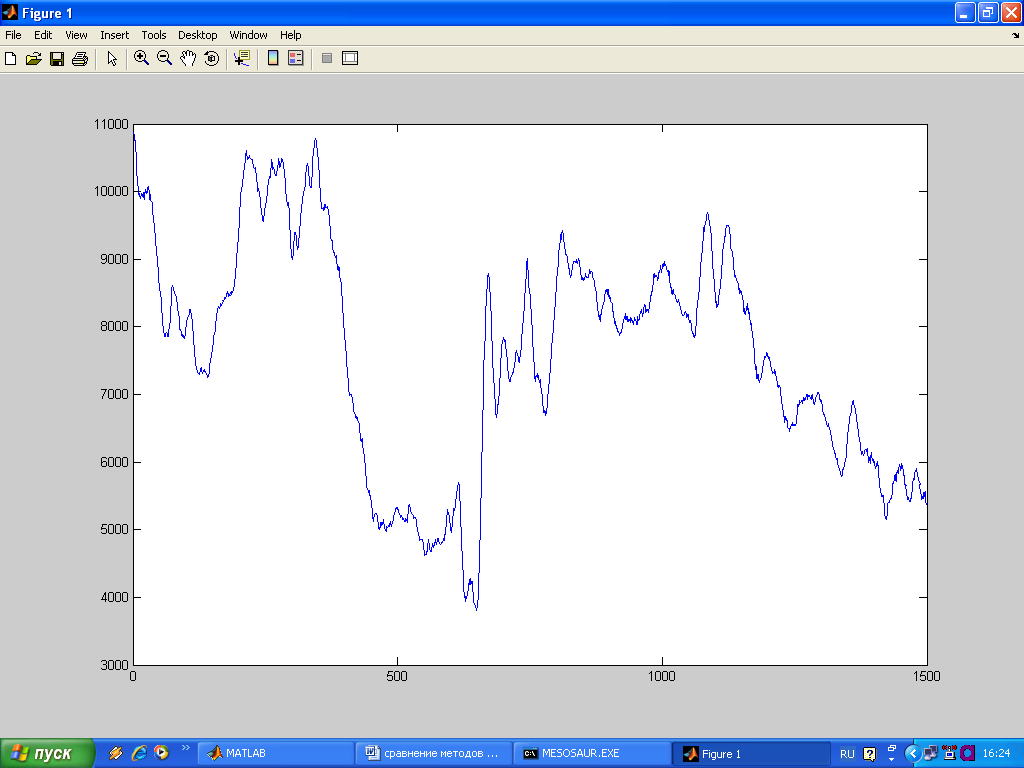Toggle the Insert Legend button
Image resolution: width=1024 pixels, height=768 pixels.
295,59
